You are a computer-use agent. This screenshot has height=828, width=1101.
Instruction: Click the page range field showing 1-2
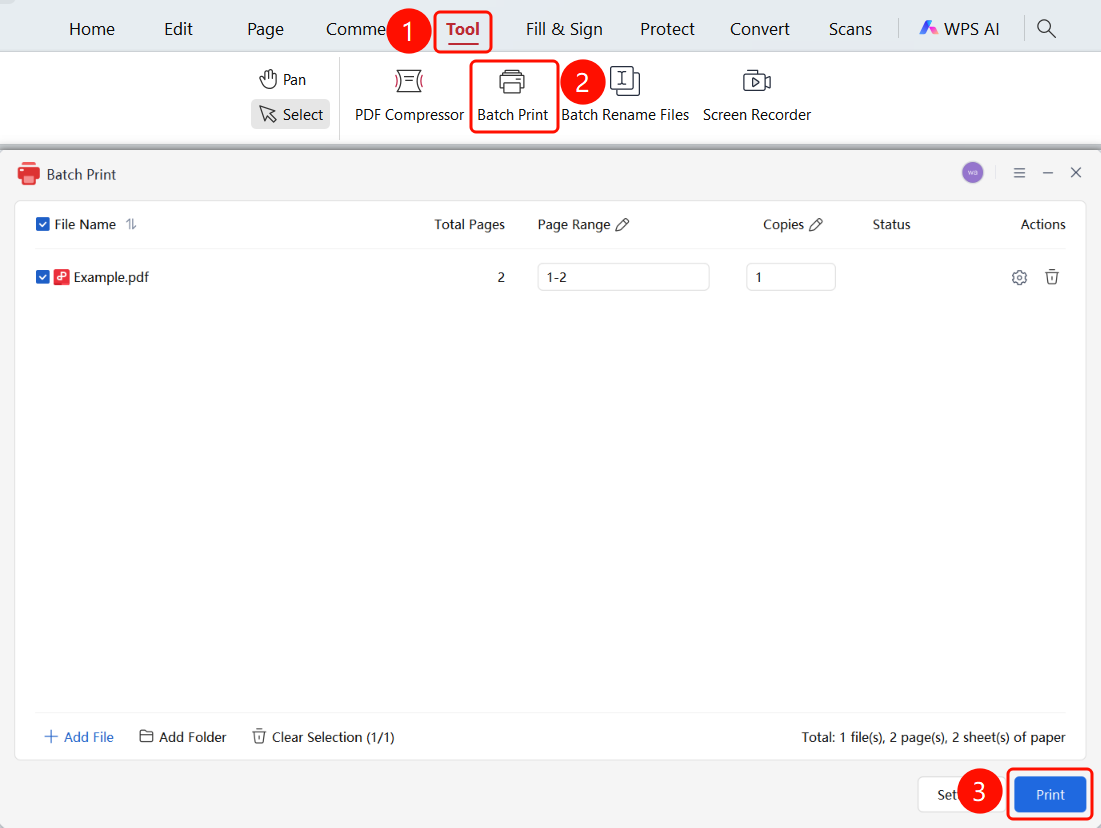(x=624, y=277)
